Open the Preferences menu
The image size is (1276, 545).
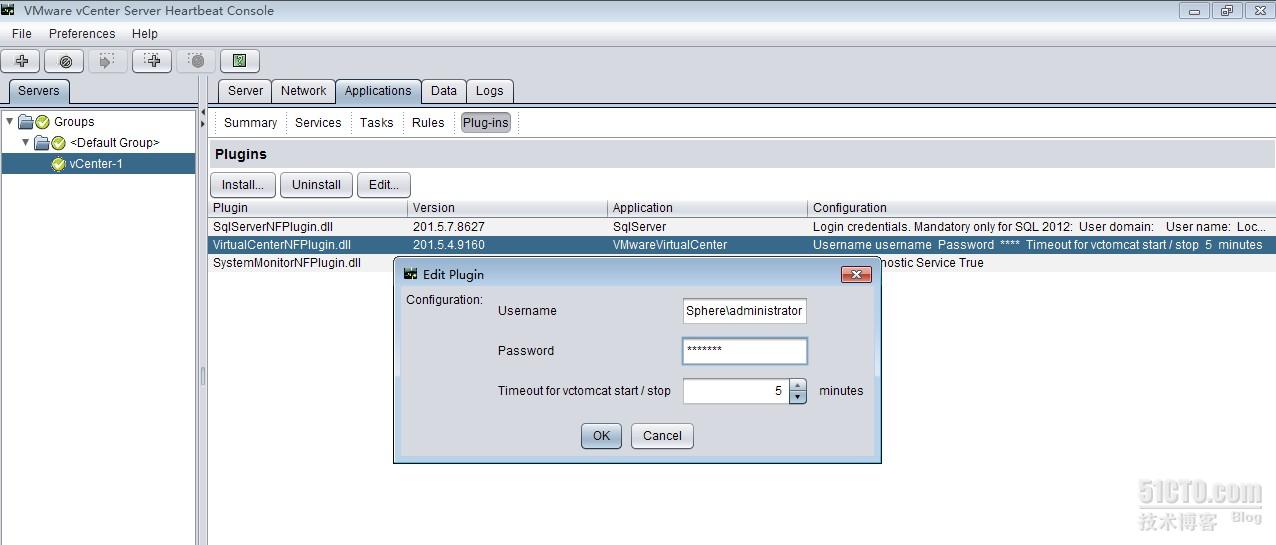pyautogui.click(x=82, y=34)
